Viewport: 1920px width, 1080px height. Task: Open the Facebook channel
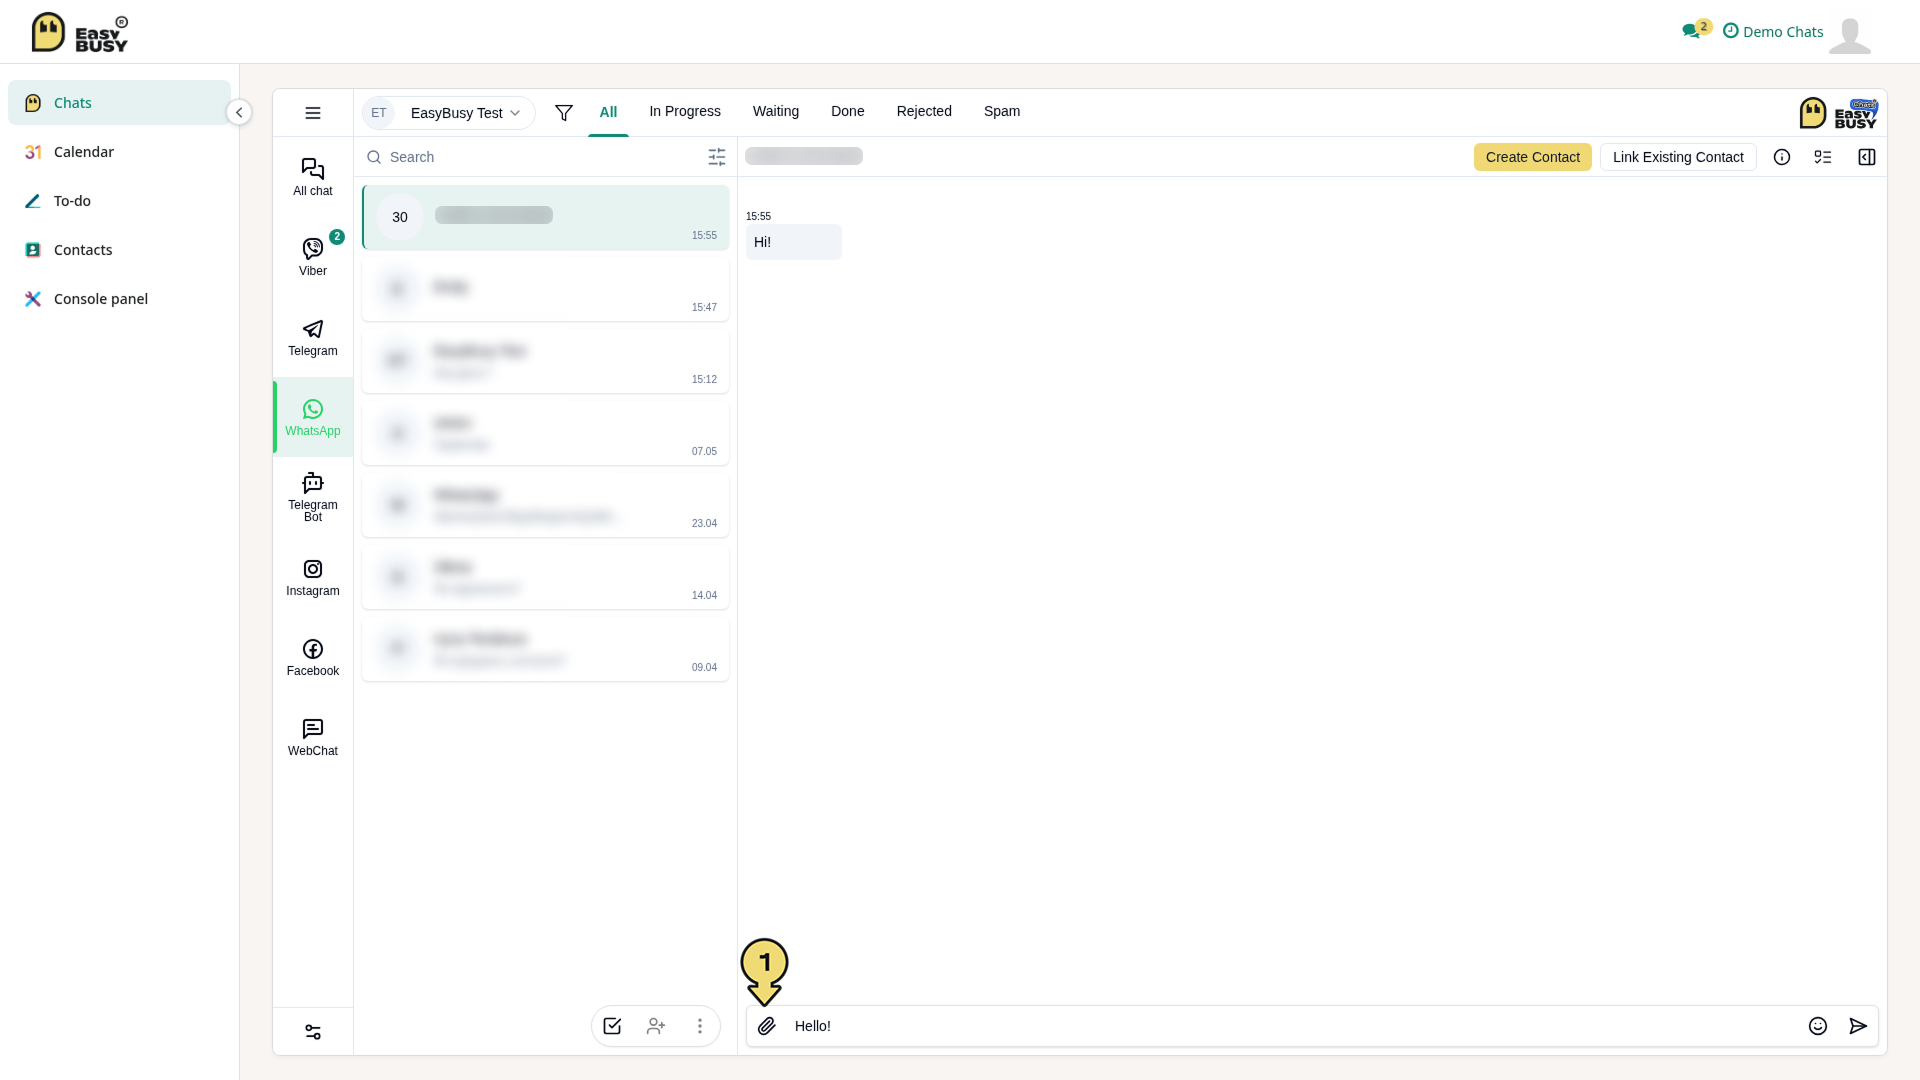(313, 657)
